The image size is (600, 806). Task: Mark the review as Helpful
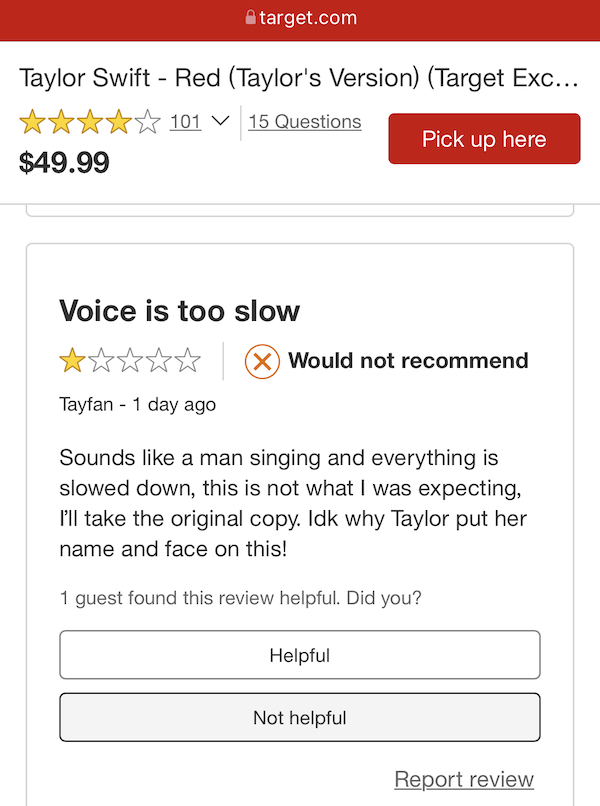(x=300, y=655)
